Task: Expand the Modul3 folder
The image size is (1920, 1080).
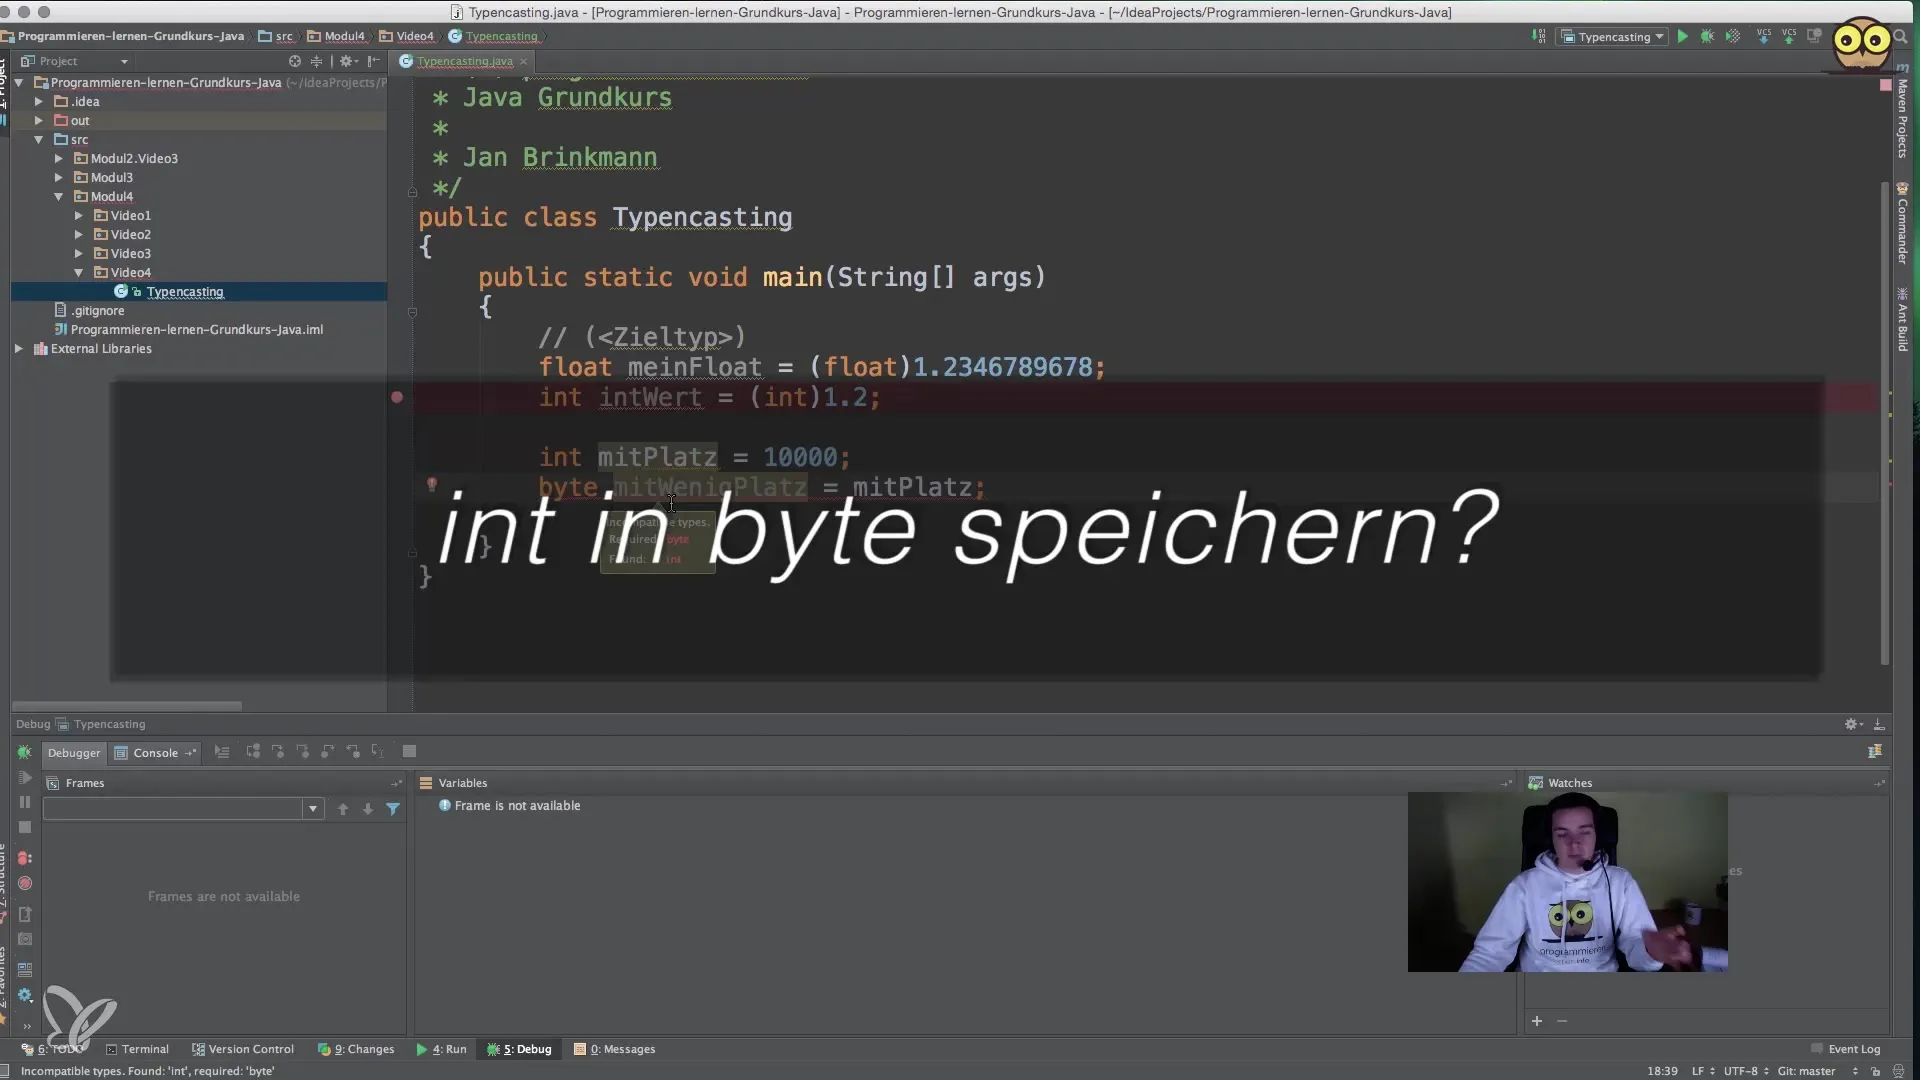Action: click(58, 177)
